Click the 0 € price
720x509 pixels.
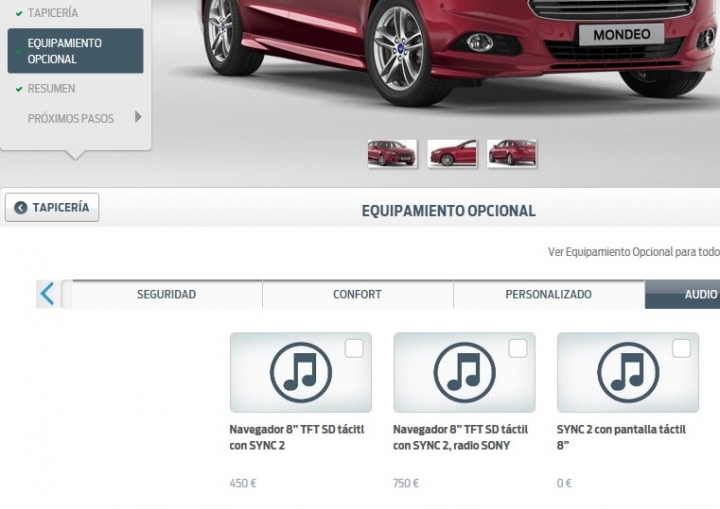pos(564,483)
